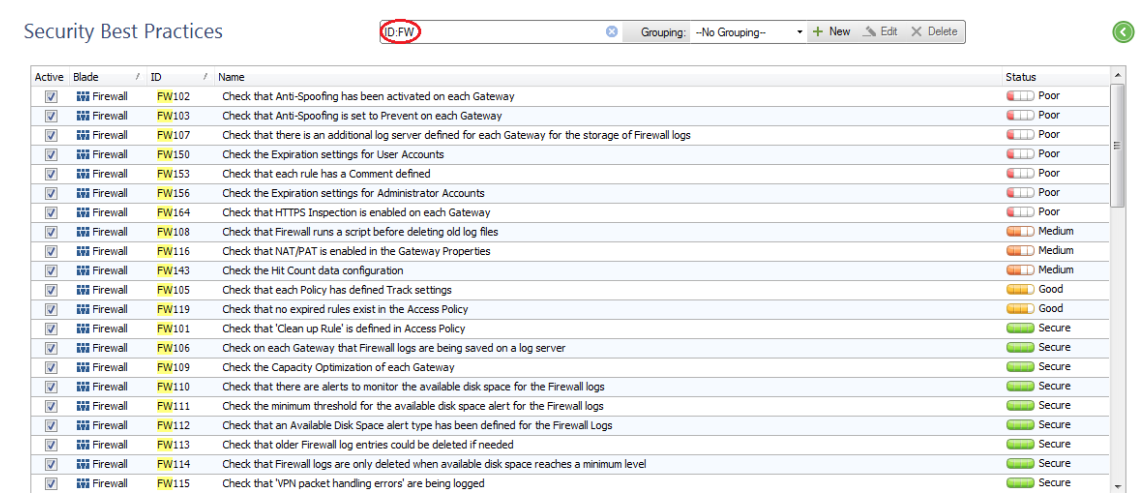
Task: Click the Status column header
Action: (x=1021, y=77)
